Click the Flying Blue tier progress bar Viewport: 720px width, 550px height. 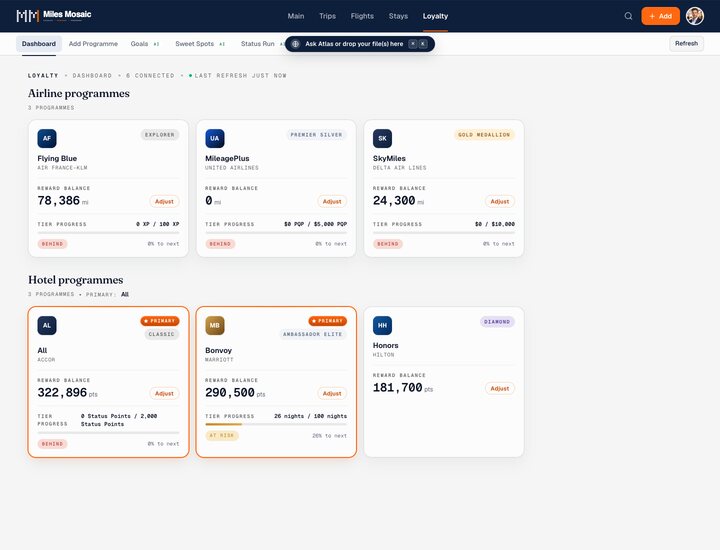tap(108, 233)
